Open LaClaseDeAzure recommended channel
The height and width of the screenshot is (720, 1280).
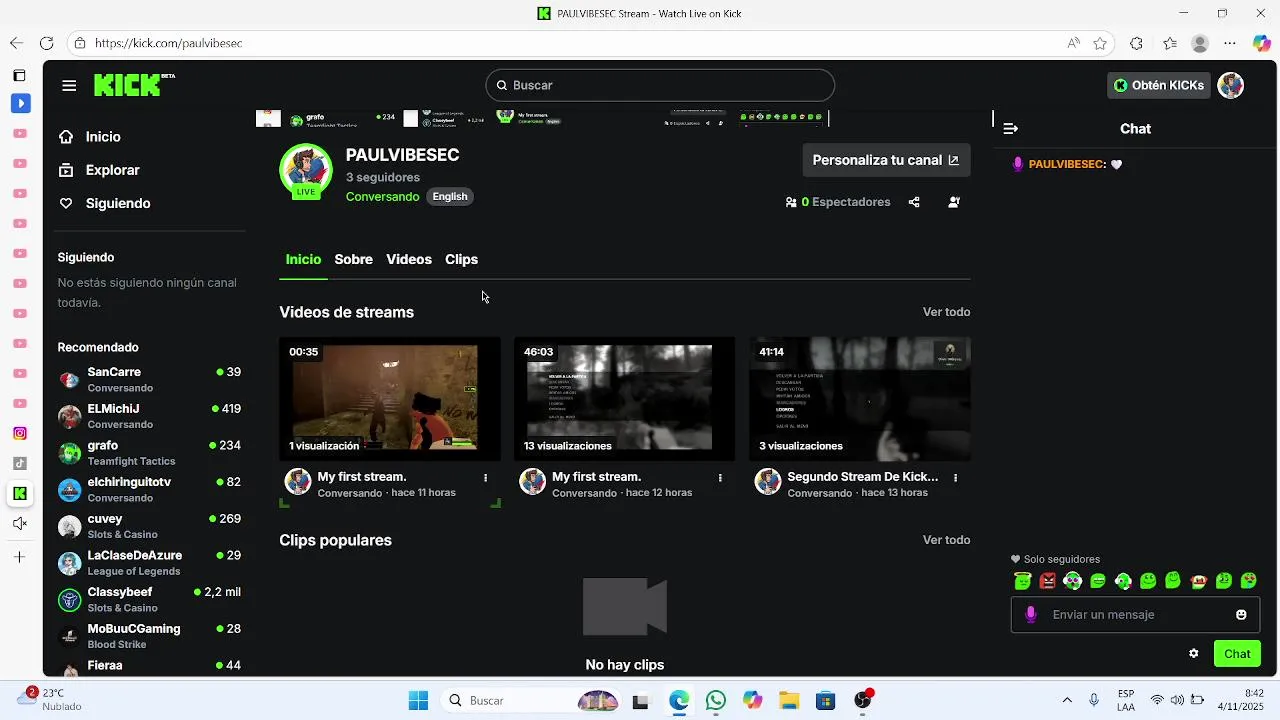pos(149,563)
